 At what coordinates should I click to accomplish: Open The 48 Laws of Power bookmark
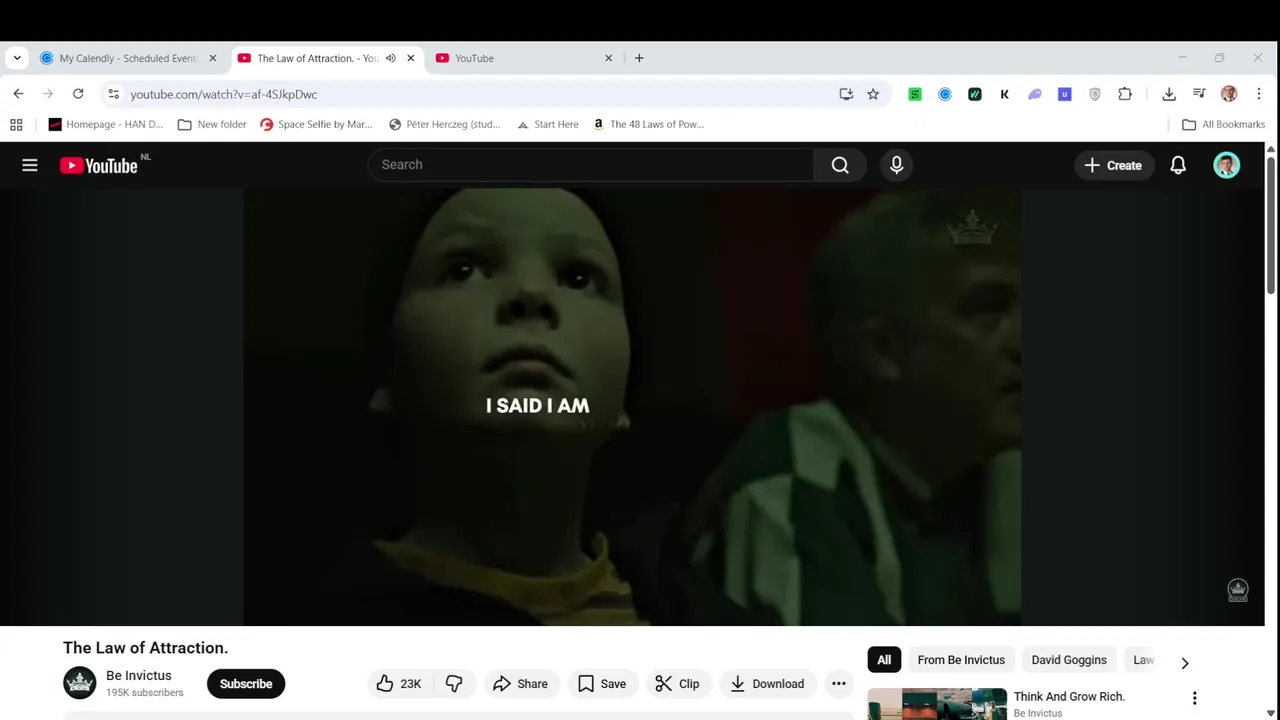point(648,125)
